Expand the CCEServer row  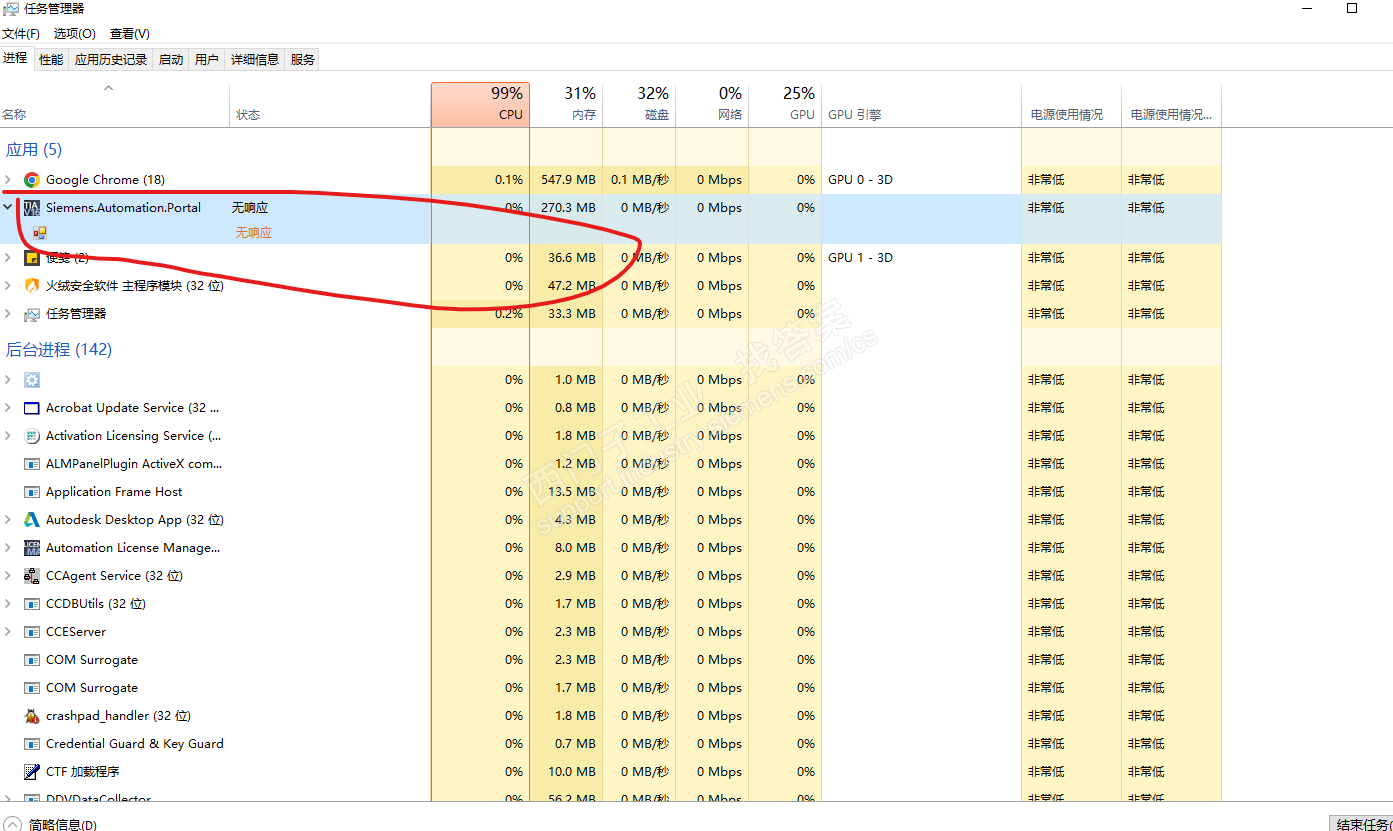[9, 632]
